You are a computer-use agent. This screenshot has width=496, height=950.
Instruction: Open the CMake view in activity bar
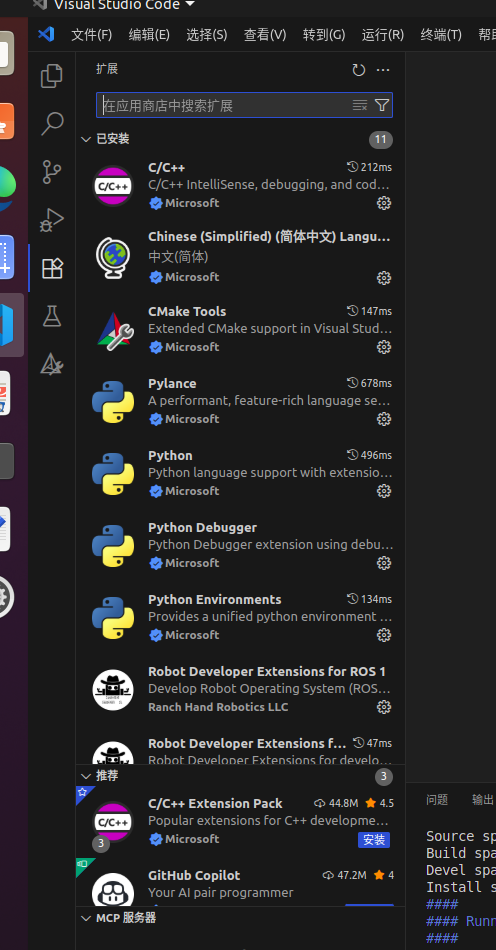click(x=52, y=364)
